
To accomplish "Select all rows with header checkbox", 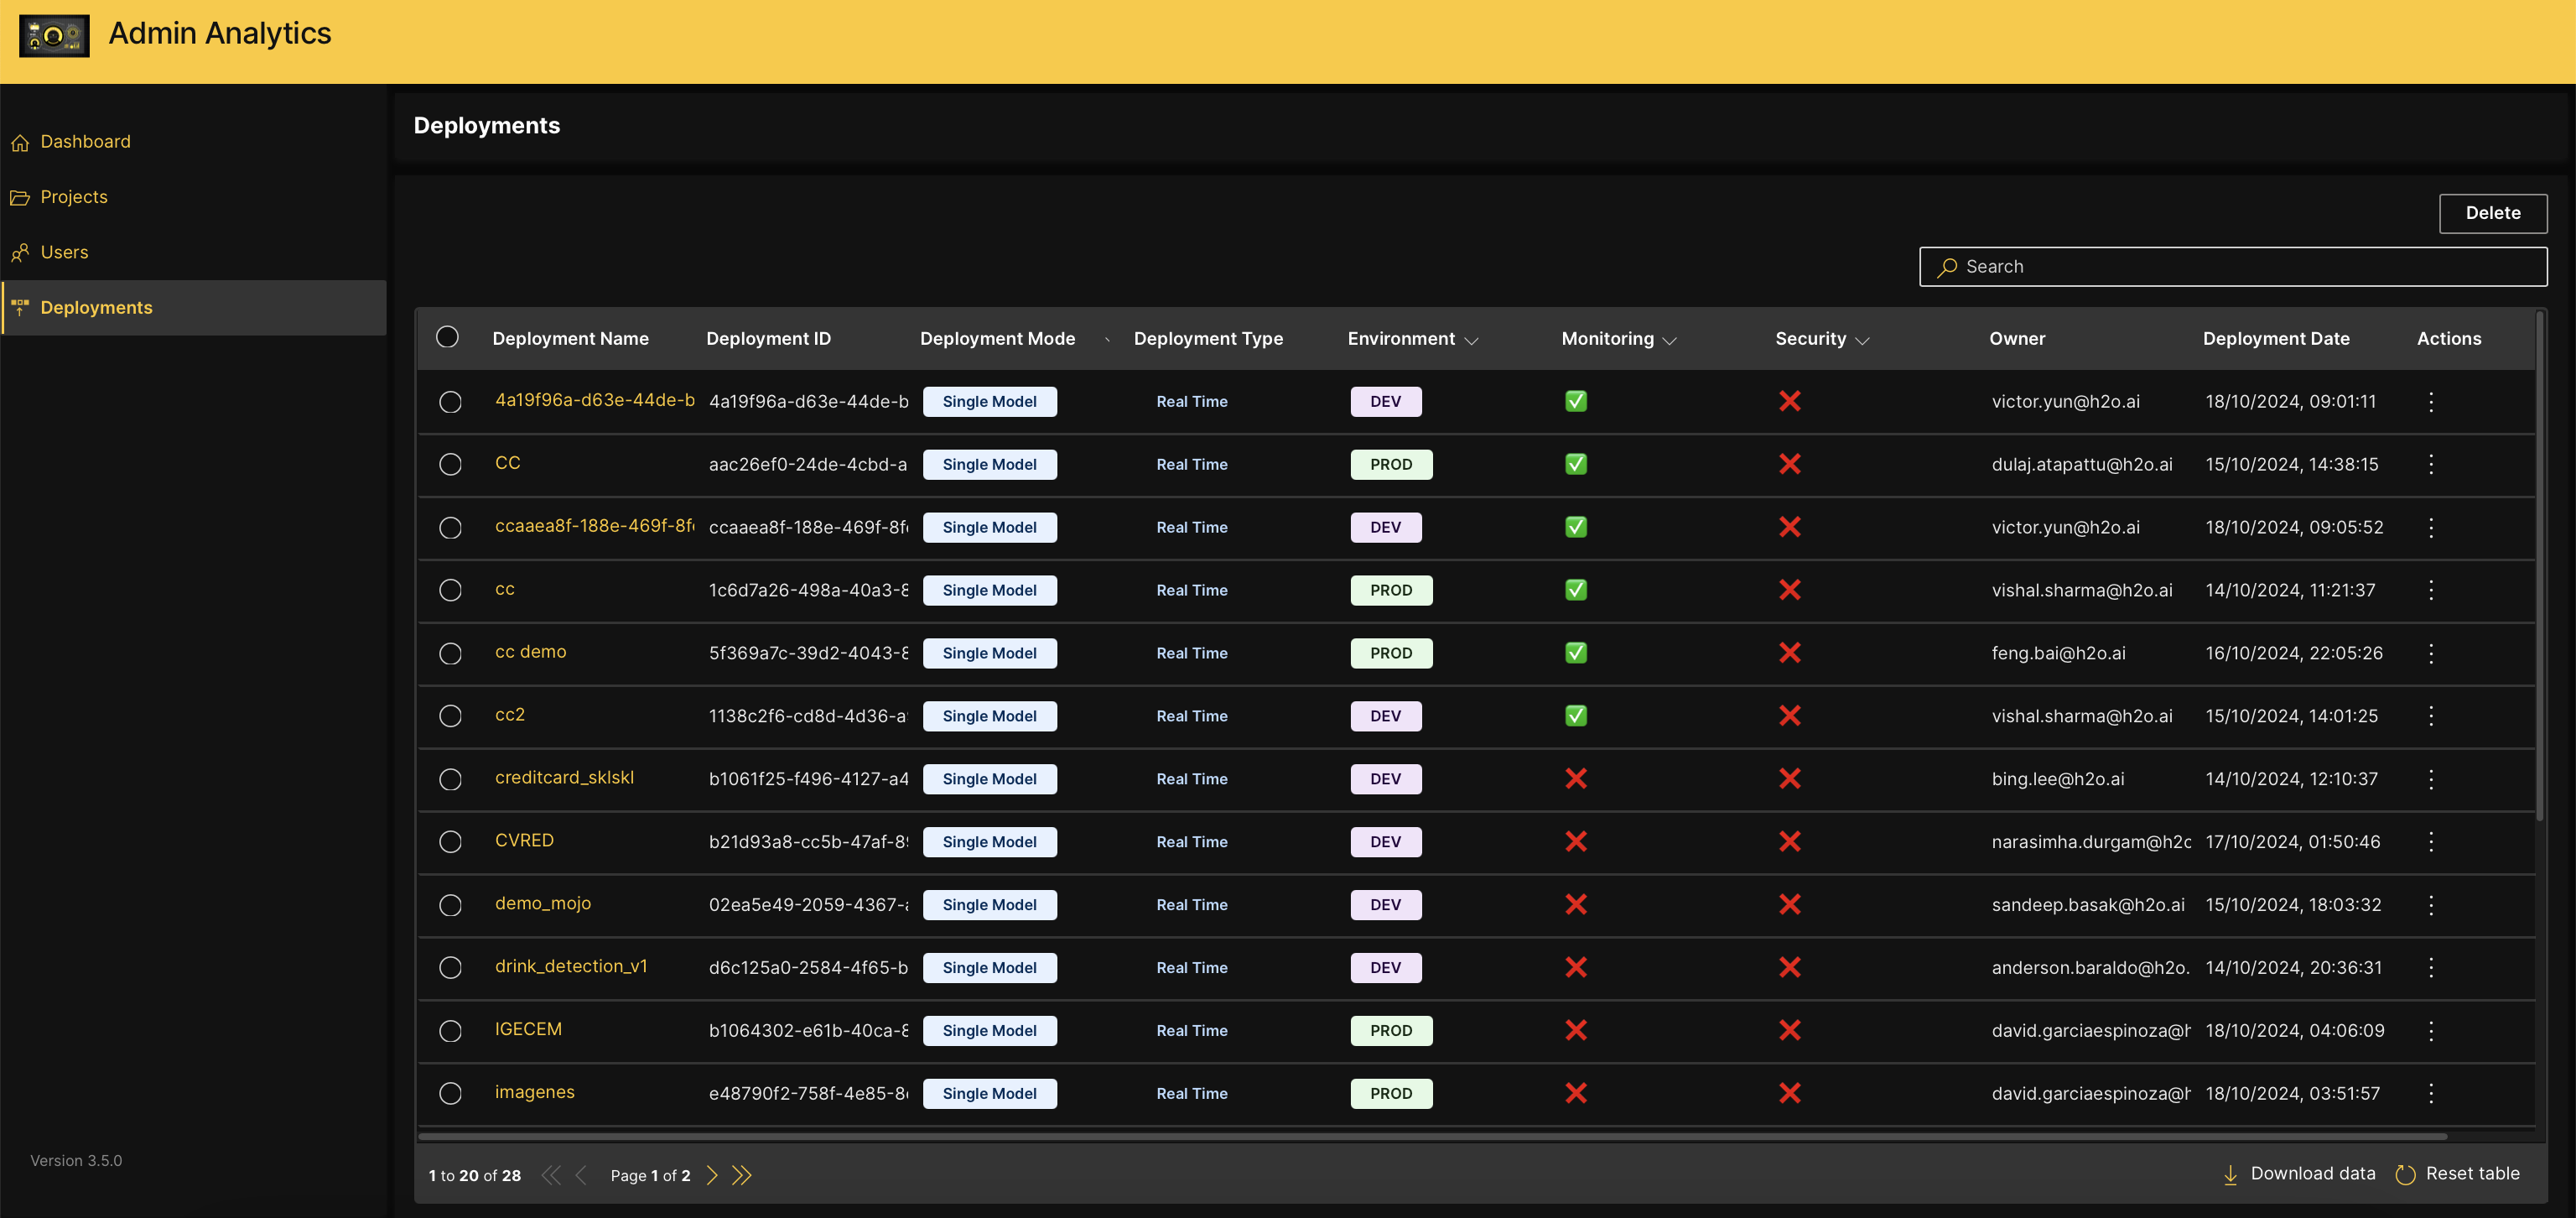I will click(448, 337).
